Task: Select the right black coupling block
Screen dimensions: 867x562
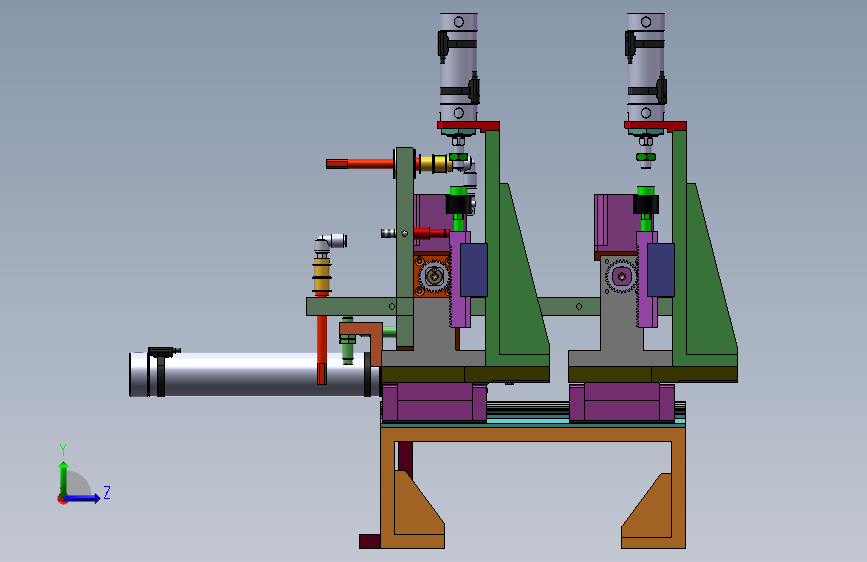Action: (x=646, y=205)
